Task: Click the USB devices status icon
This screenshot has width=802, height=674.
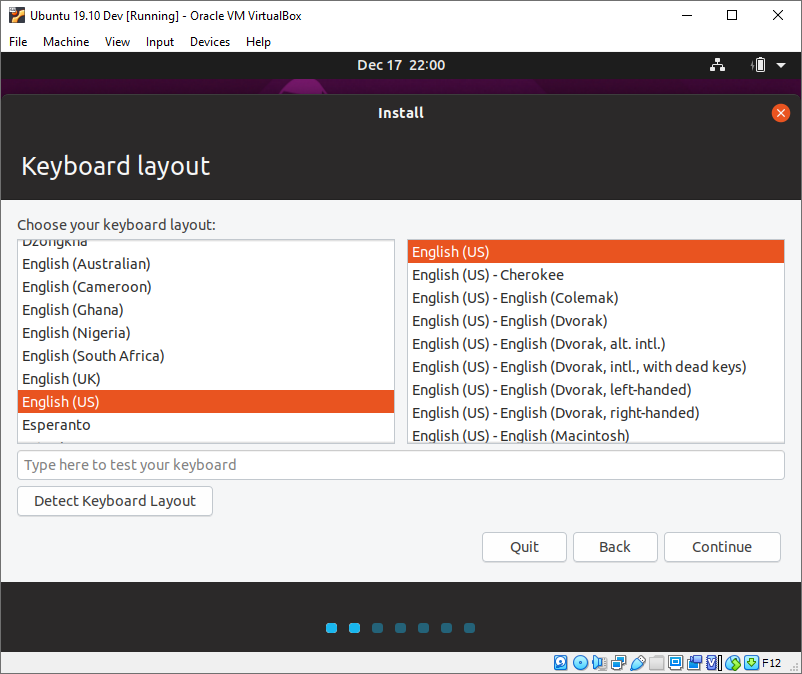Action: (637, 663)
